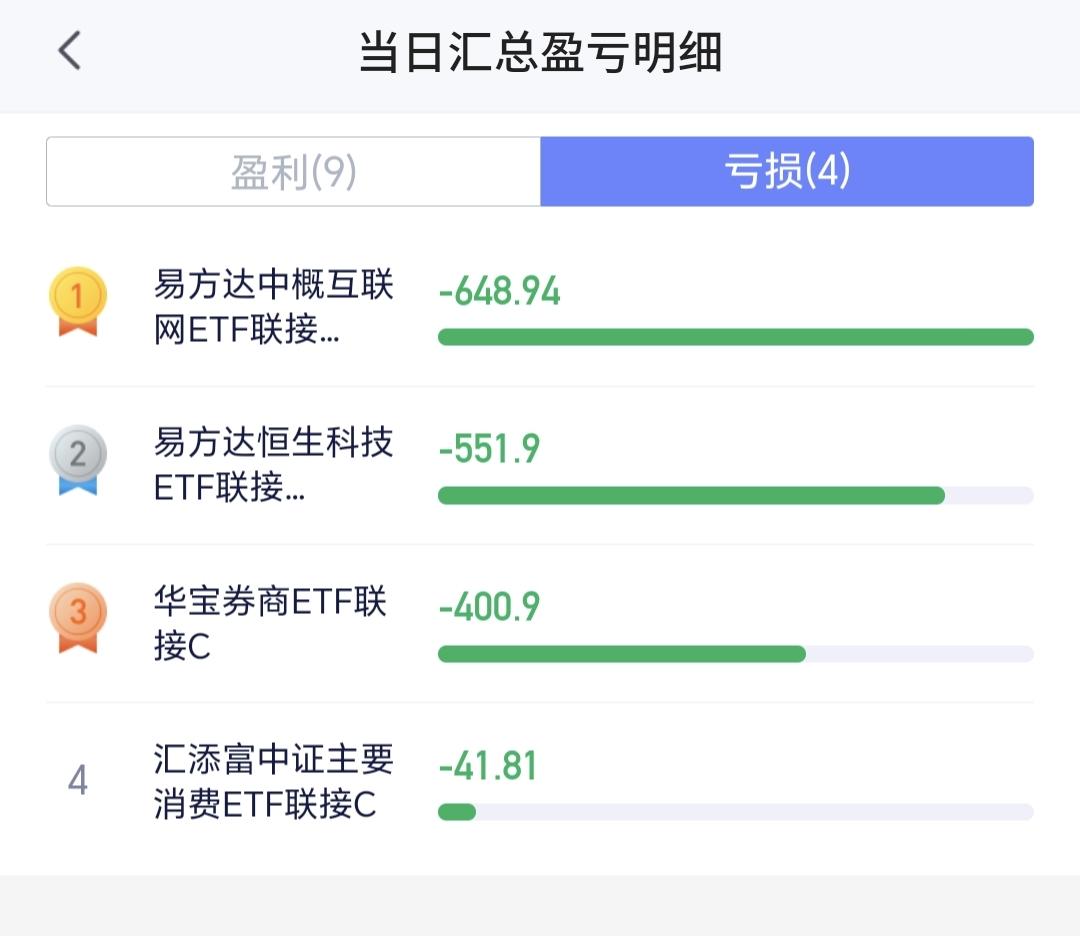Click the -400.9 loss amount
This screenshot has height=936, width=1080.
(x=490, y=607)
